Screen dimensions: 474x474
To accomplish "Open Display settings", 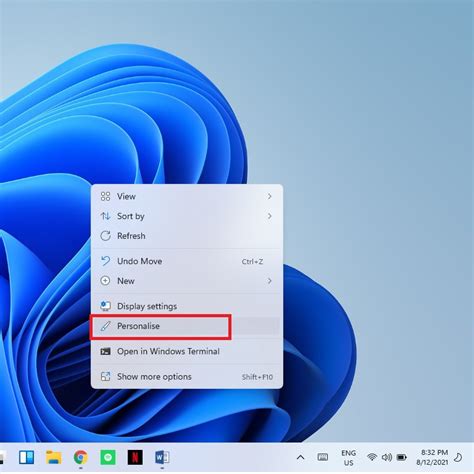I will (187, 306).
